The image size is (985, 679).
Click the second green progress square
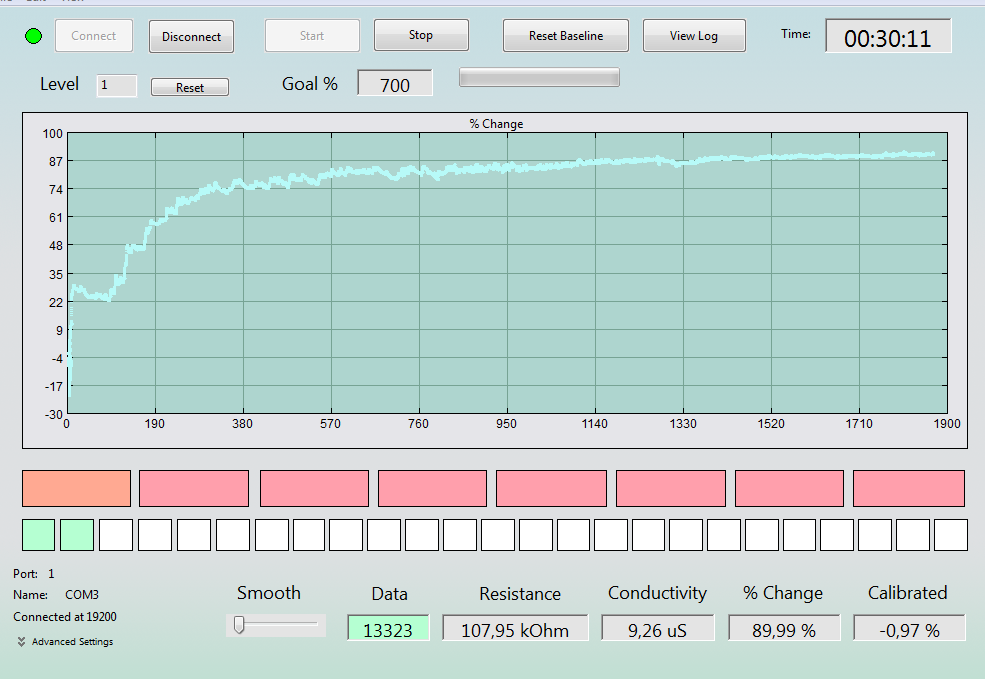(x=77, y=535)
